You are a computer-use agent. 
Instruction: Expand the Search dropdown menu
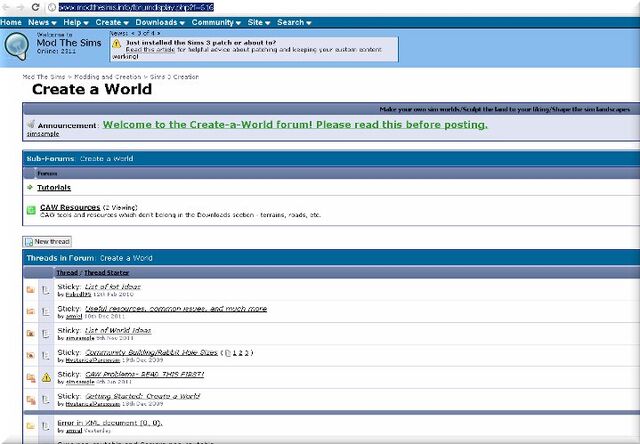click(294, 22)
